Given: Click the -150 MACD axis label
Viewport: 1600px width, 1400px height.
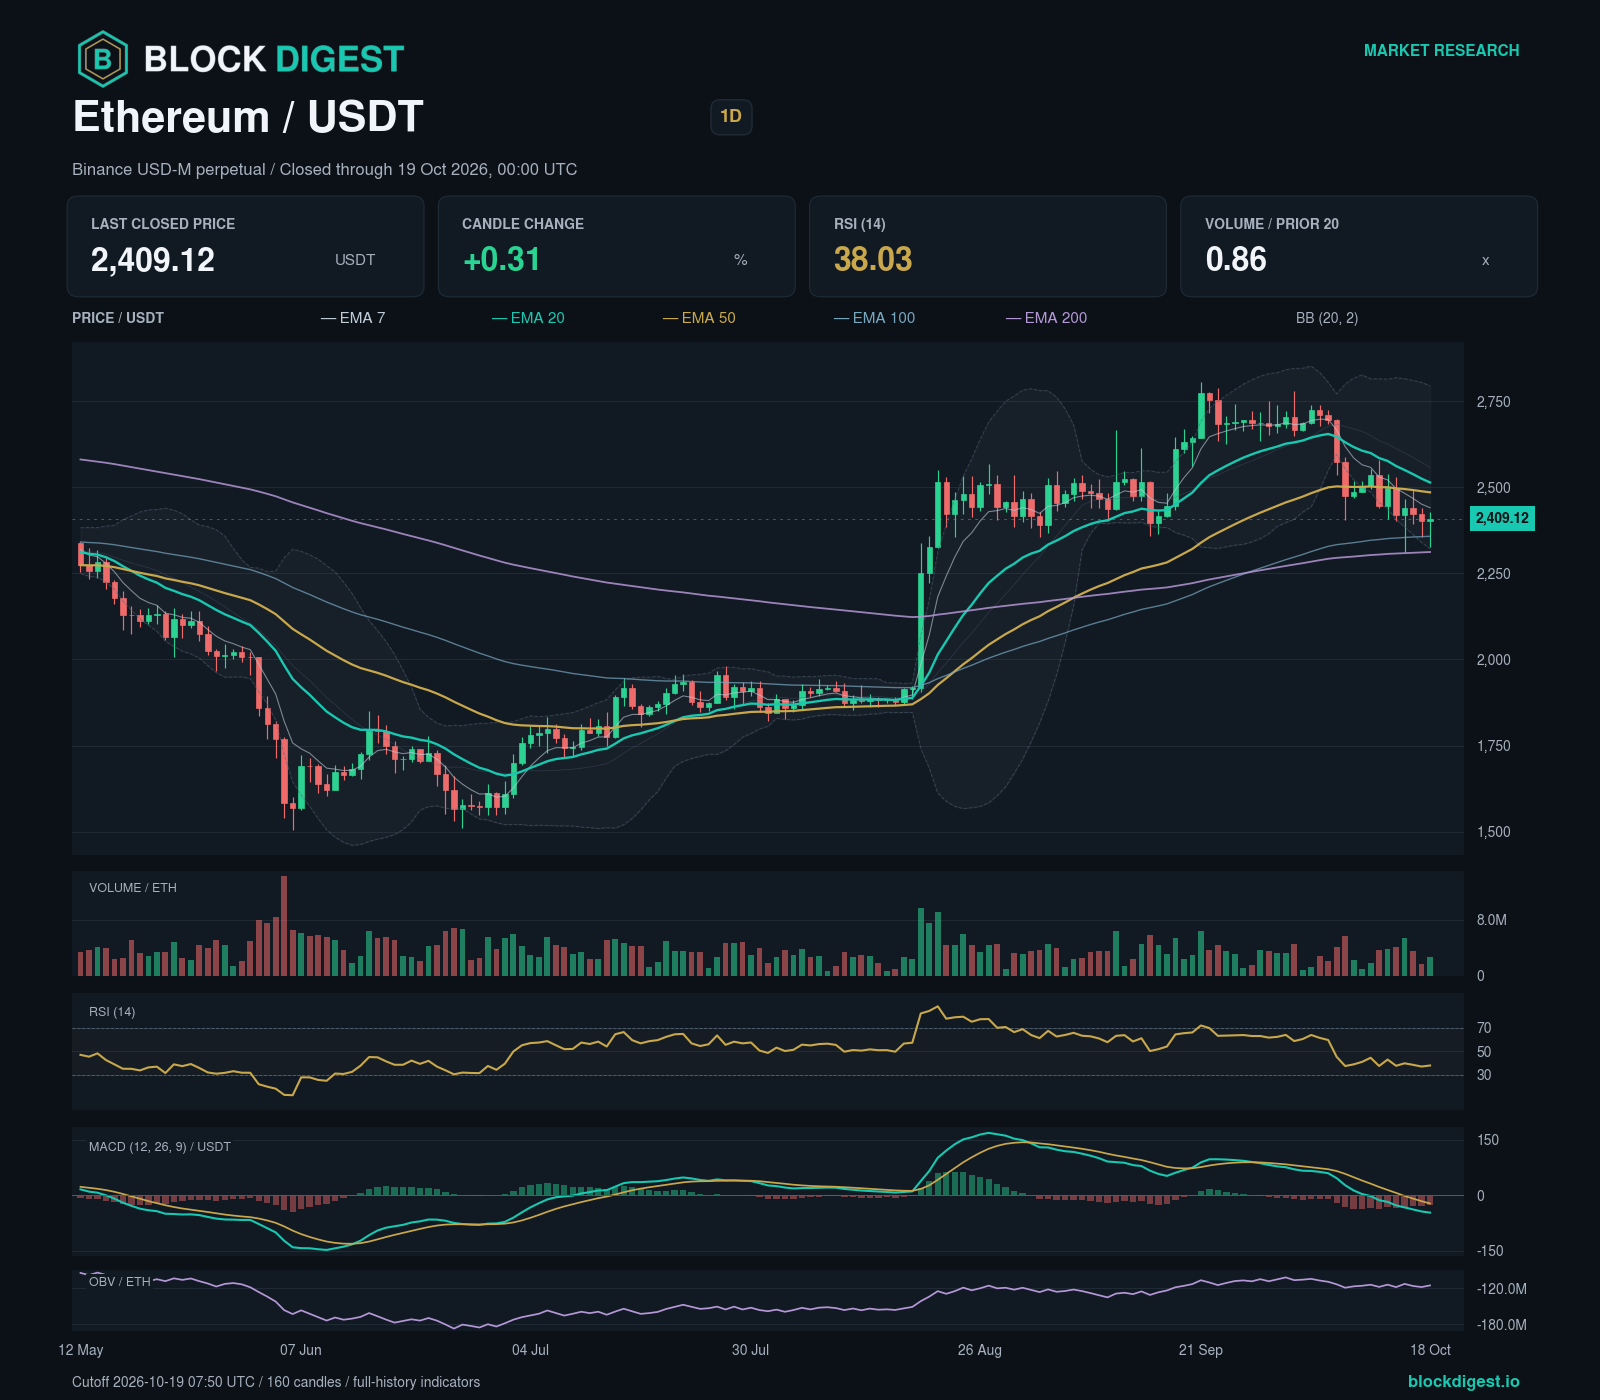Looking at the screenshot, I should point(1490,1251).
